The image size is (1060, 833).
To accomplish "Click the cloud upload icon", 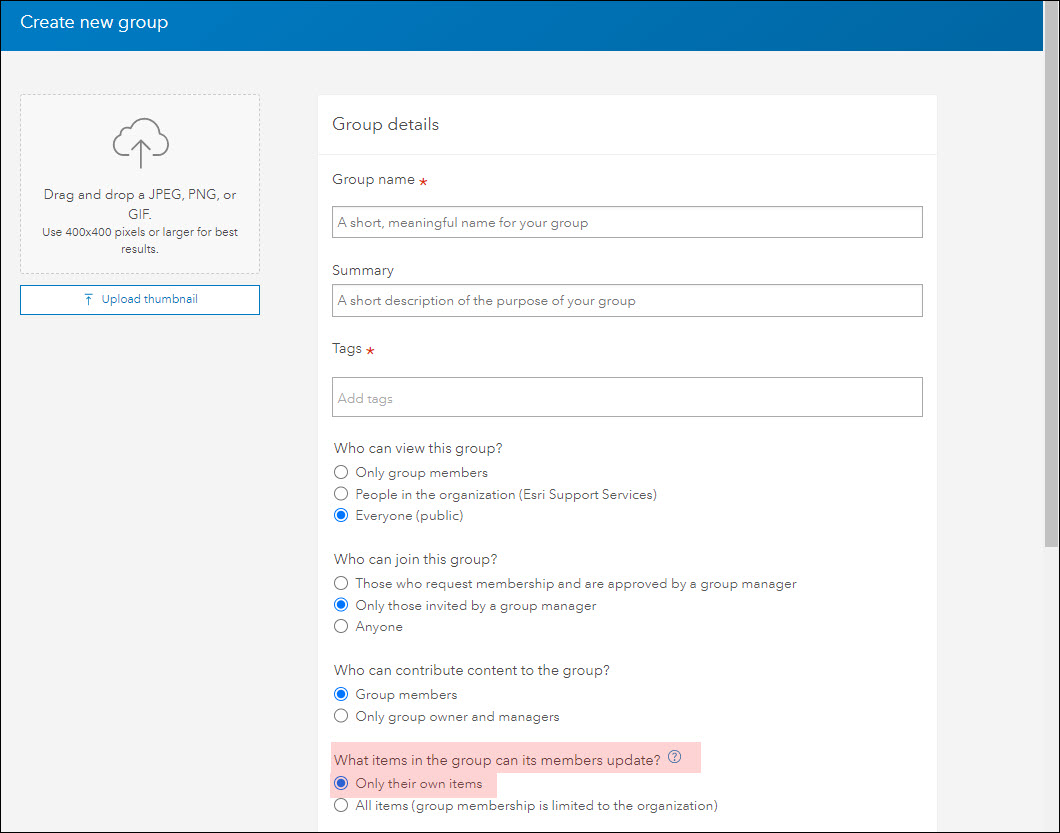I will [140, 143].
